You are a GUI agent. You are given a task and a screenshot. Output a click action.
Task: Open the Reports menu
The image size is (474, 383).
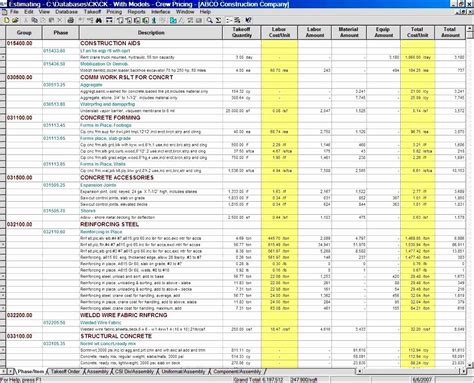coord(136,12)
